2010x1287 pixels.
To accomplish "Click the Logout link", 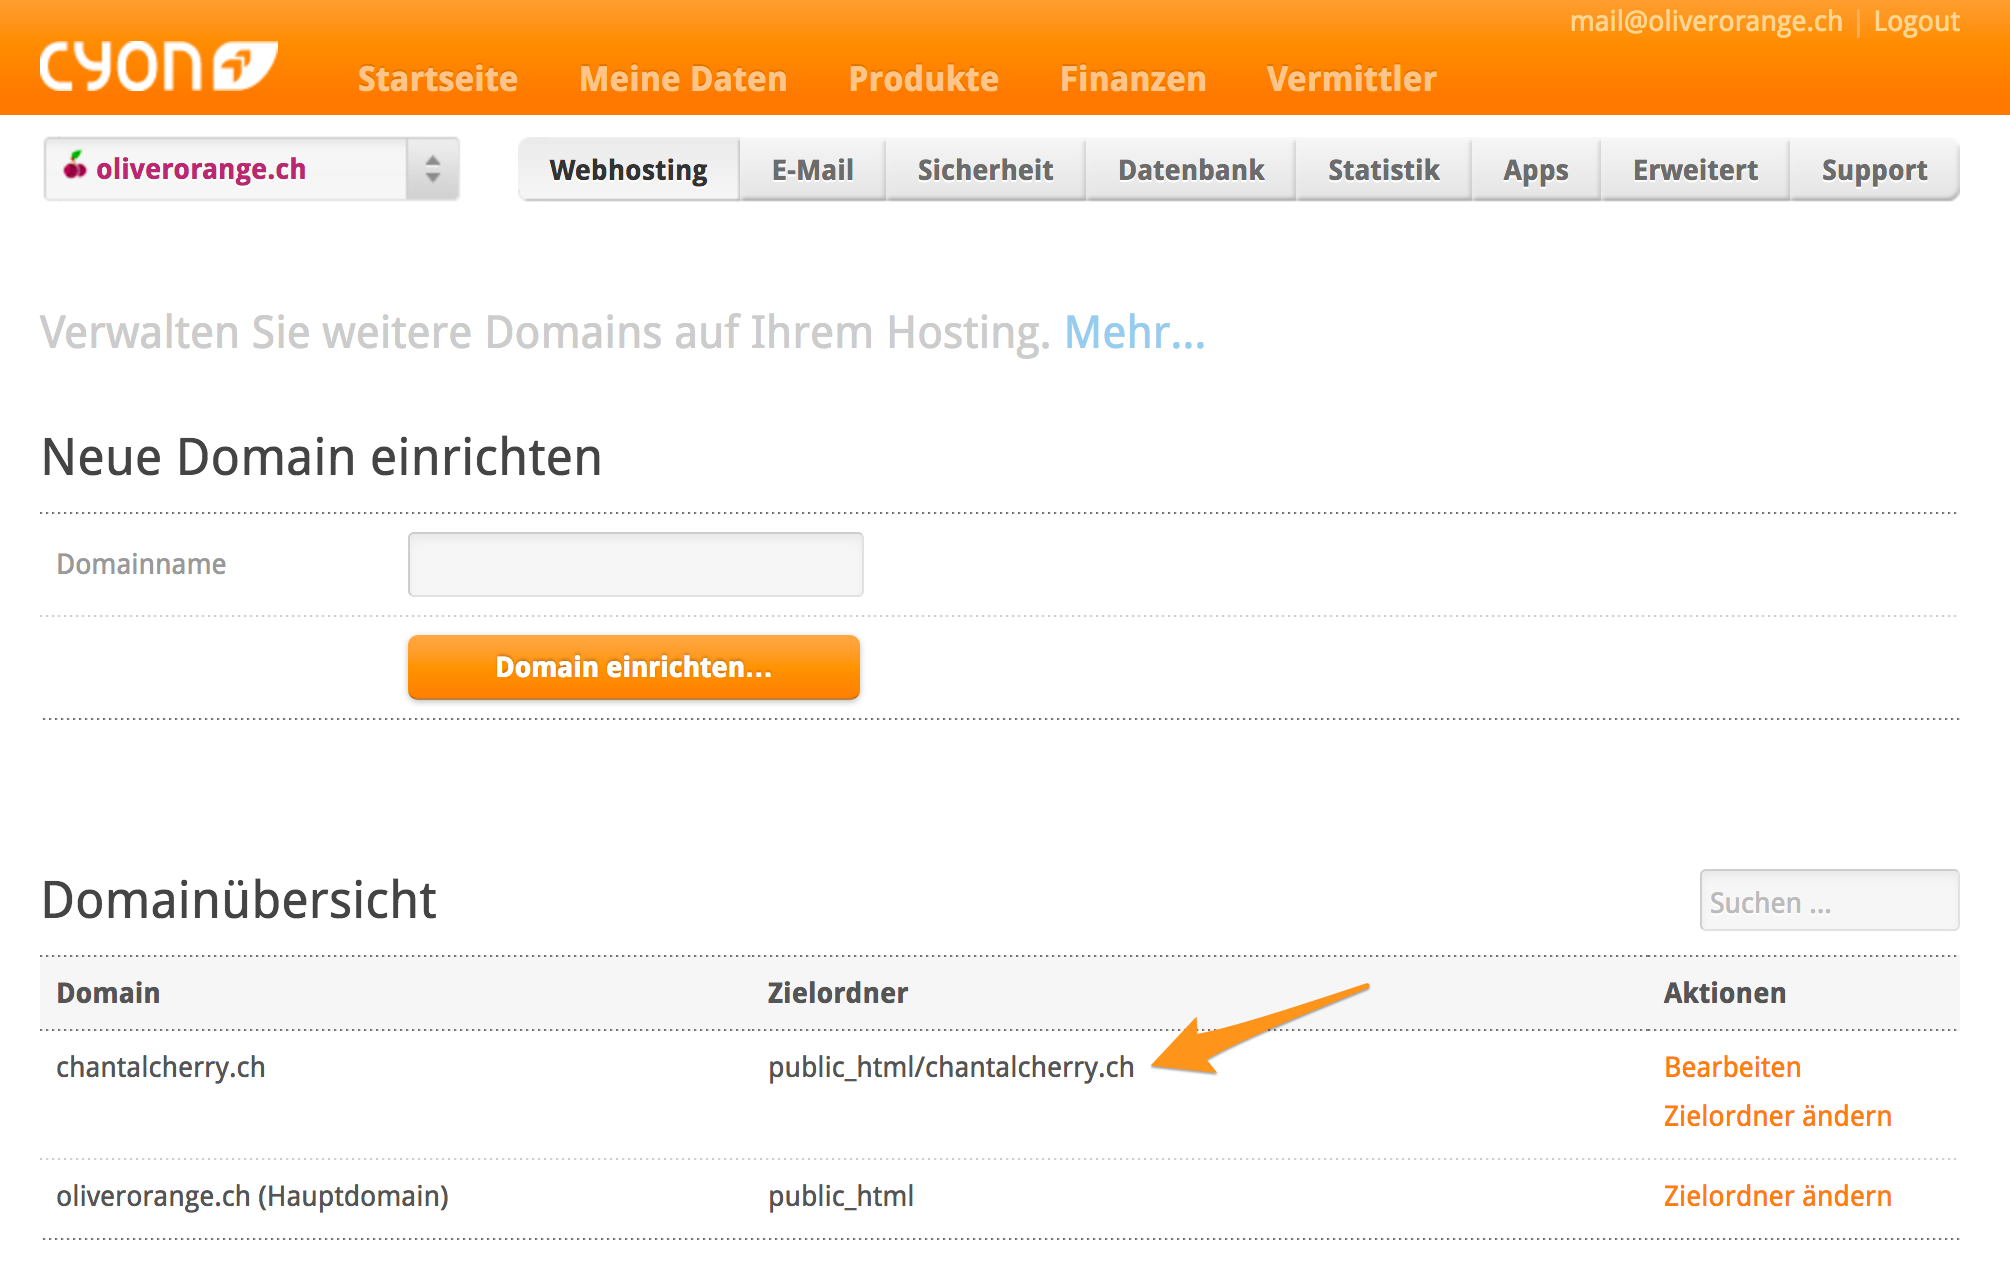I will tap(1915, 22).
